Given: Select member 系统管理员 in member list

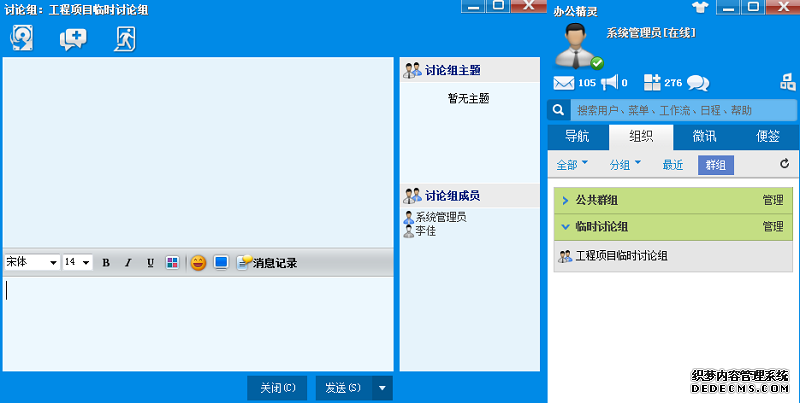Looking at the screenshot, I should [x=435, y=217].
